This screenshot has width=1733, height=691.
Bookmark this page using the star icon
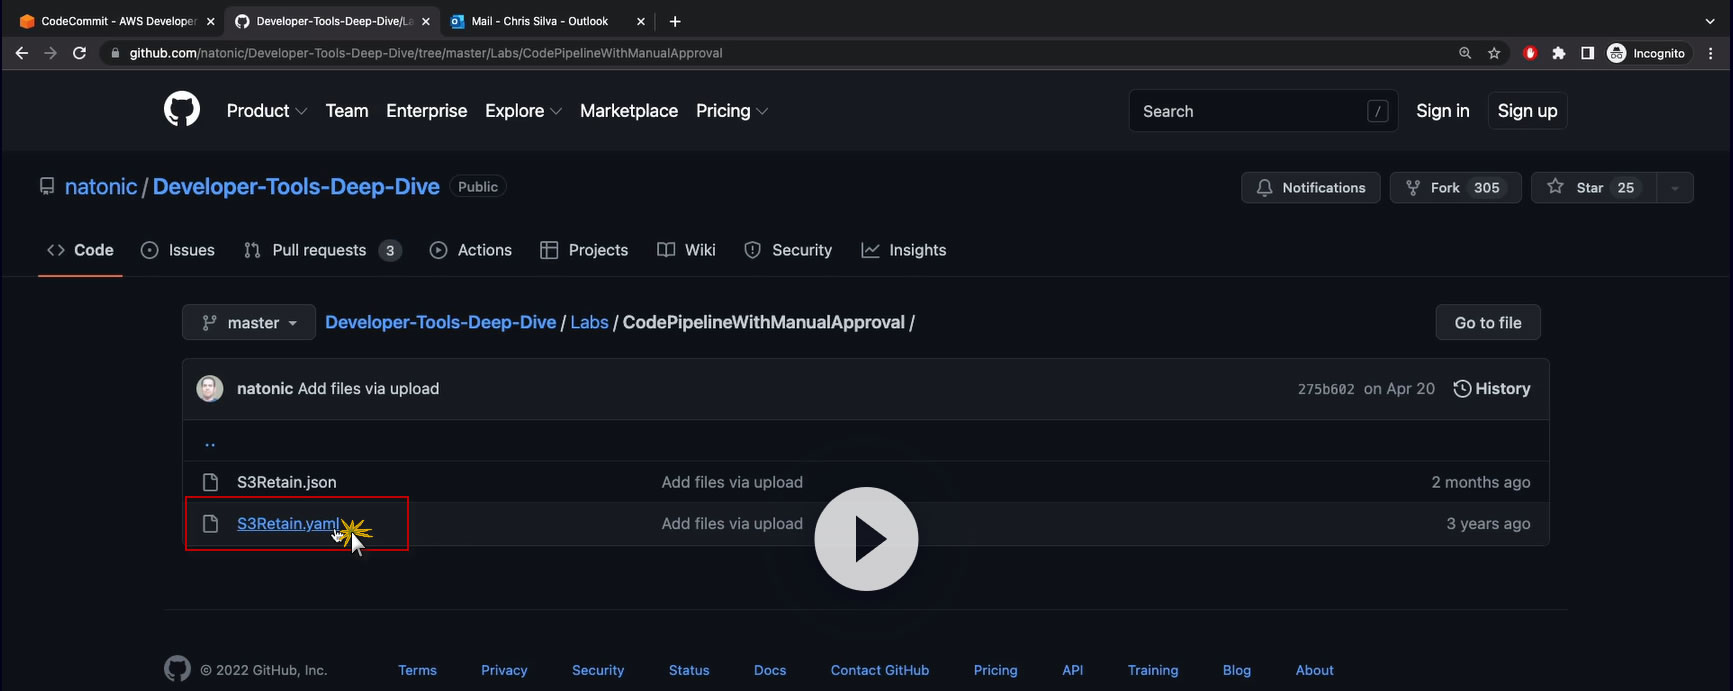tap(1494, 53)
